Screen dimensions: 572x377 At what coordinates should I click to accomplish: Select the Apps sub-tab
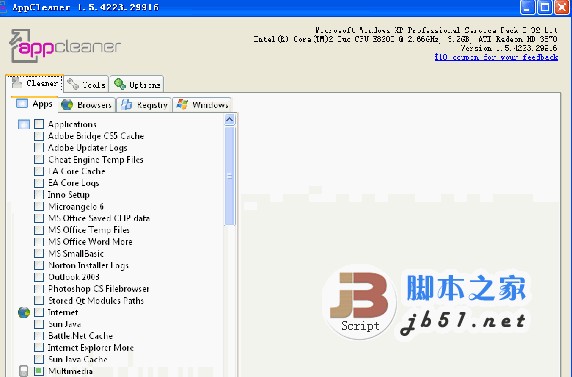pos(34,104)
